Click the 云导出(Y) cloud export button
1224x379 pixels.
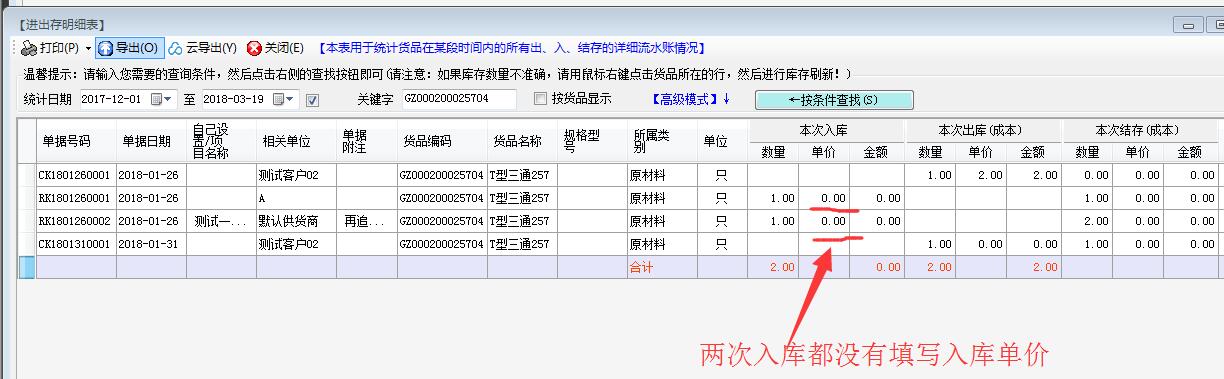(202, 48)
